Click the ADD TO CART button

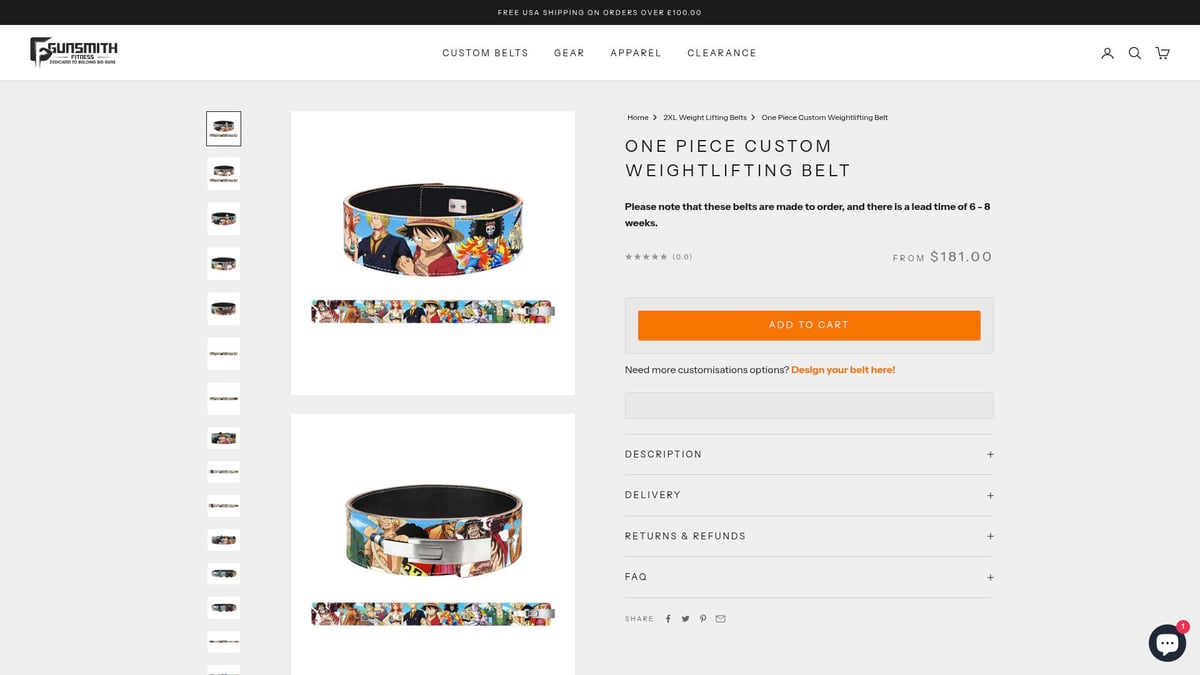[808, 324]
